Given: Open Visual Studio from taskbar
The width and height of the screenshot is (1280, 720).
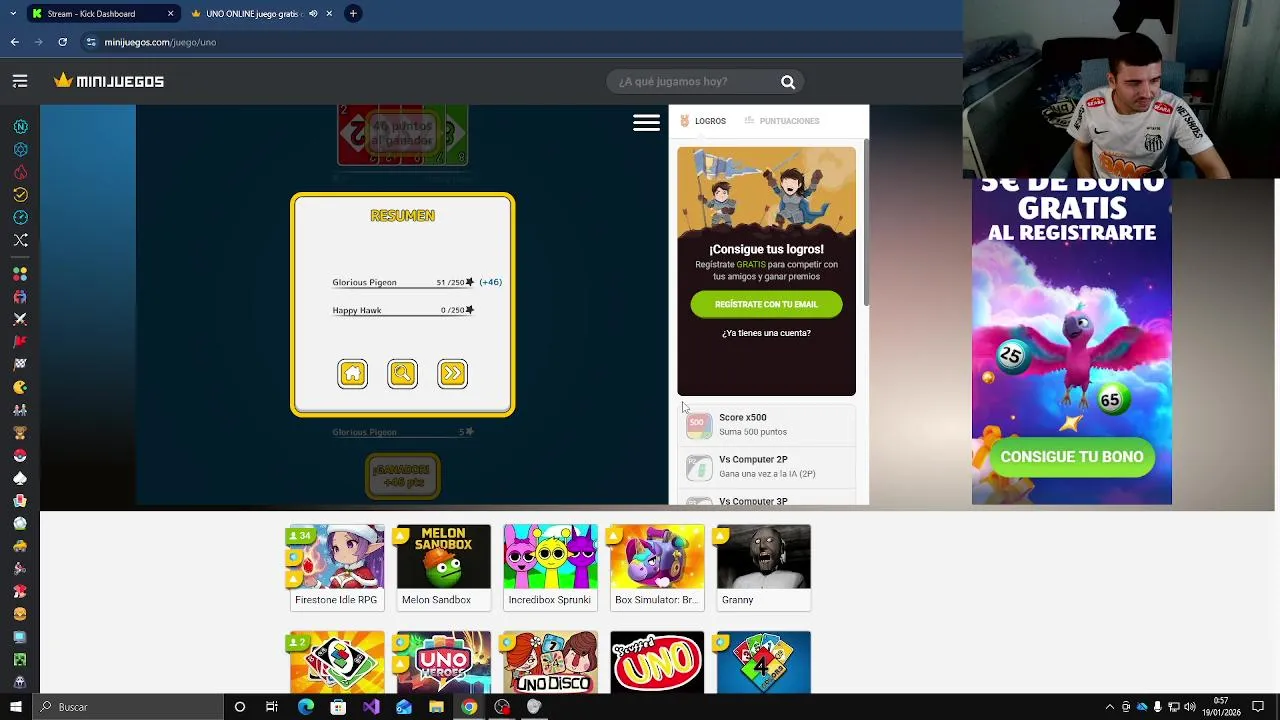Looking at the screenshot, I should pos(371,707).
